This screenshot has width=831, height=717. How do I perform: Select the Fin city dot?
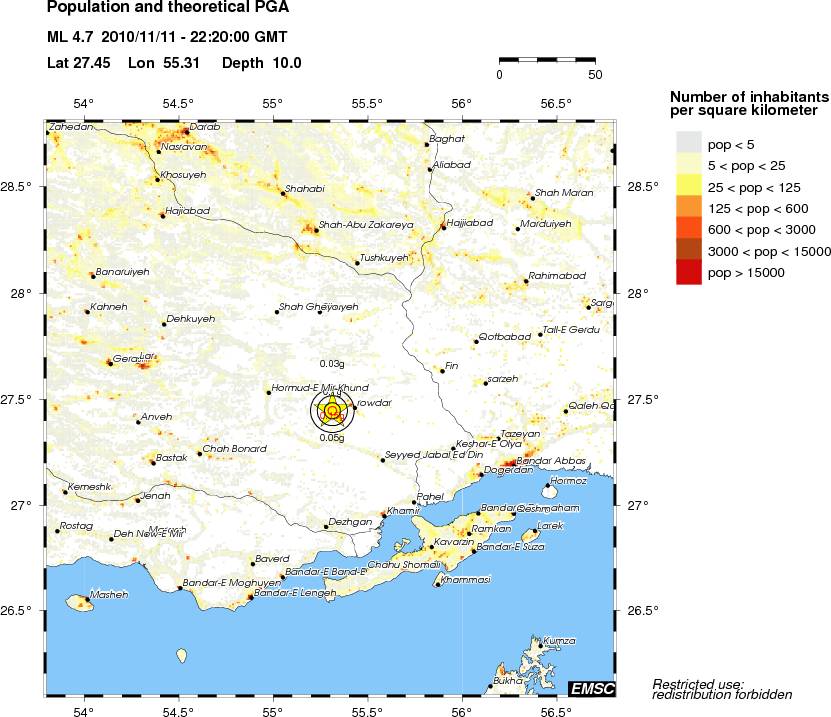pyautogui.click(x=442, y=371)
